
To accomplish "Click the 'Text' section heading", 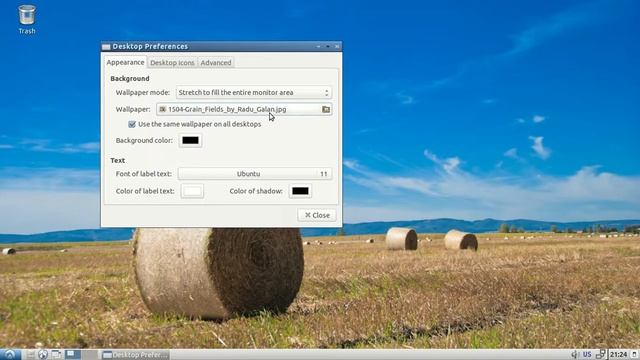I will point(118,160).
